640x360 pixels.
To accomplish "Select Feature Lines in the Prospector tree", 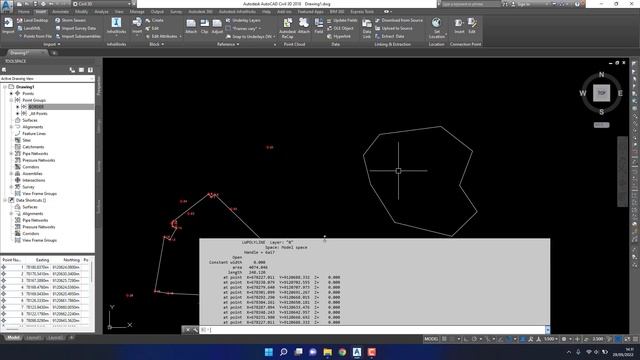I will 34,133.
